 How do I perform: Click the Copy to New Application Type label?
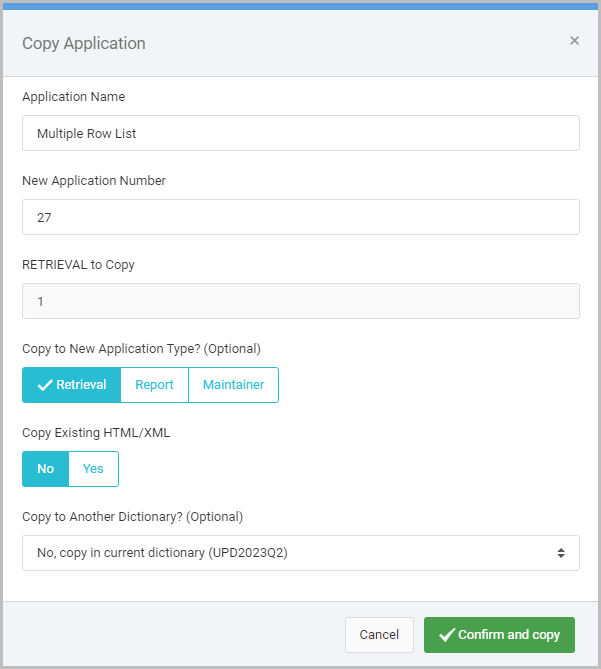(x=141, y=349)
